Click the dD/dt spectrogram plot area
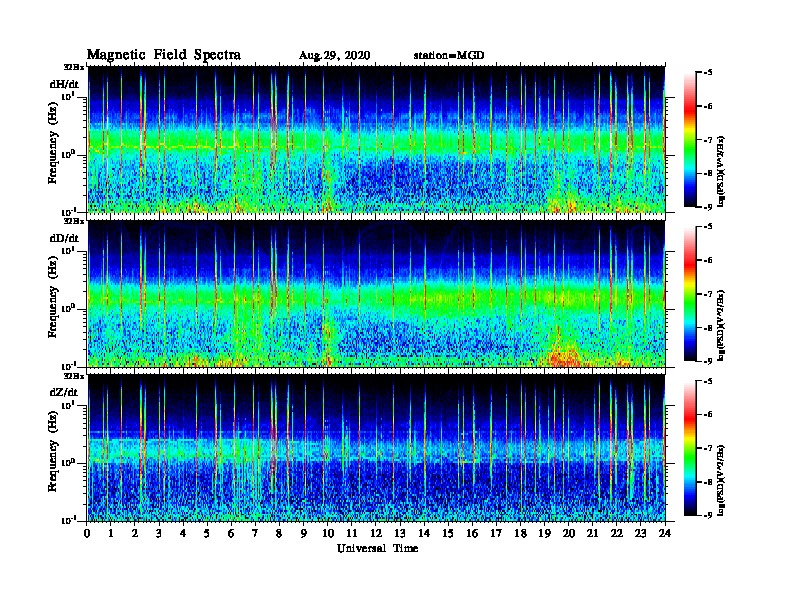 pos(376,293)
